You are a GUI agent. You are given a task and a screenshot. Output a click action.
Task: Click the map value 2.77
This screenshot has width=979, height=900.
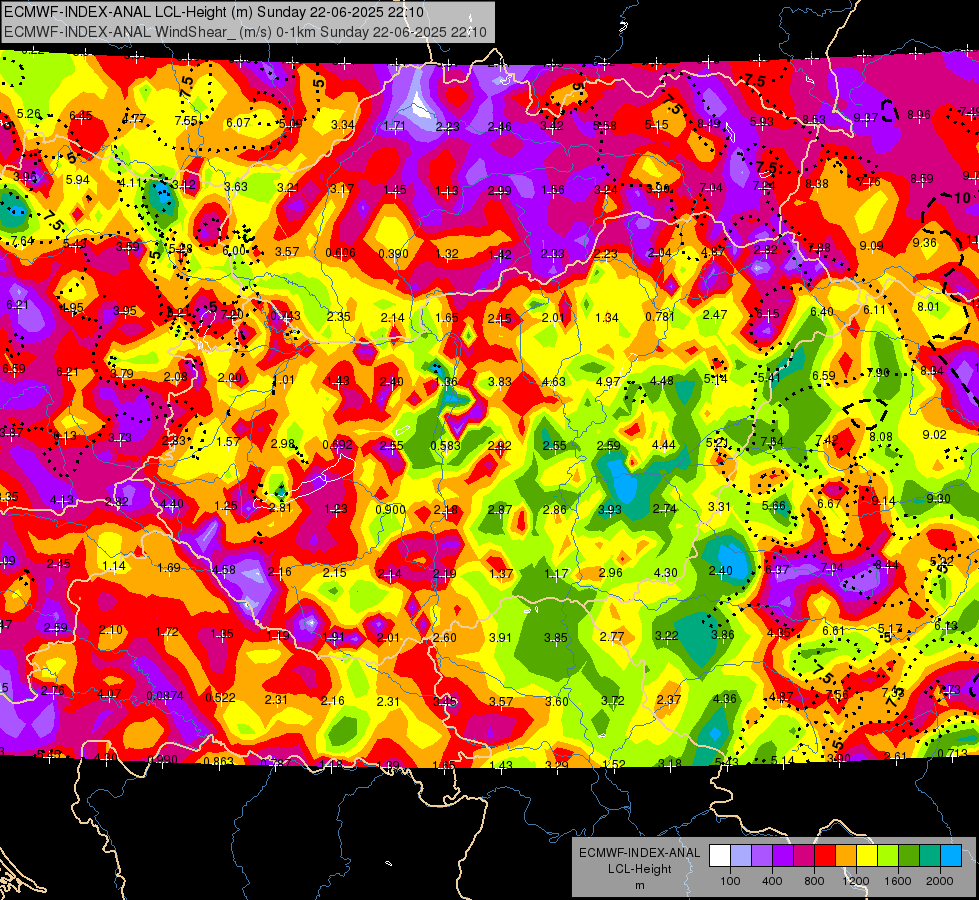point(611,636)
